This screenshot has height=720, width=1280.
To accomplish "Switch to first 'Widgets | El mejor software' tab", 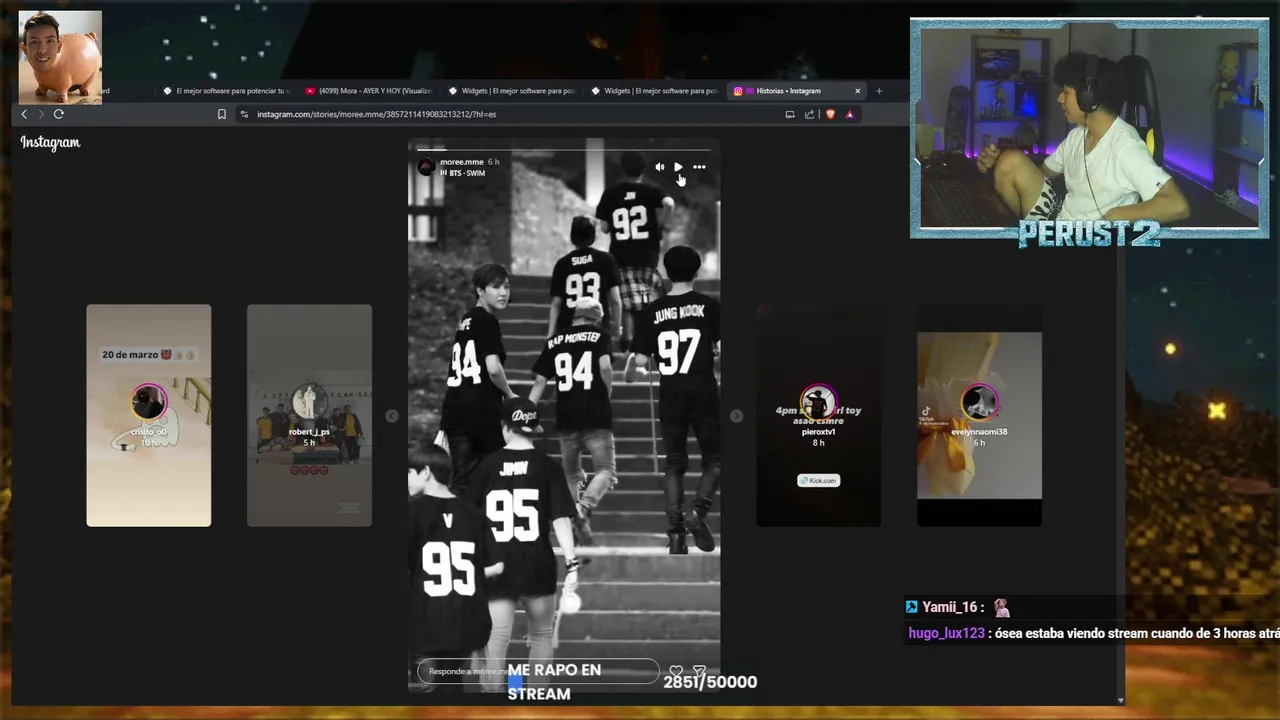I will (x=512, y=91).
